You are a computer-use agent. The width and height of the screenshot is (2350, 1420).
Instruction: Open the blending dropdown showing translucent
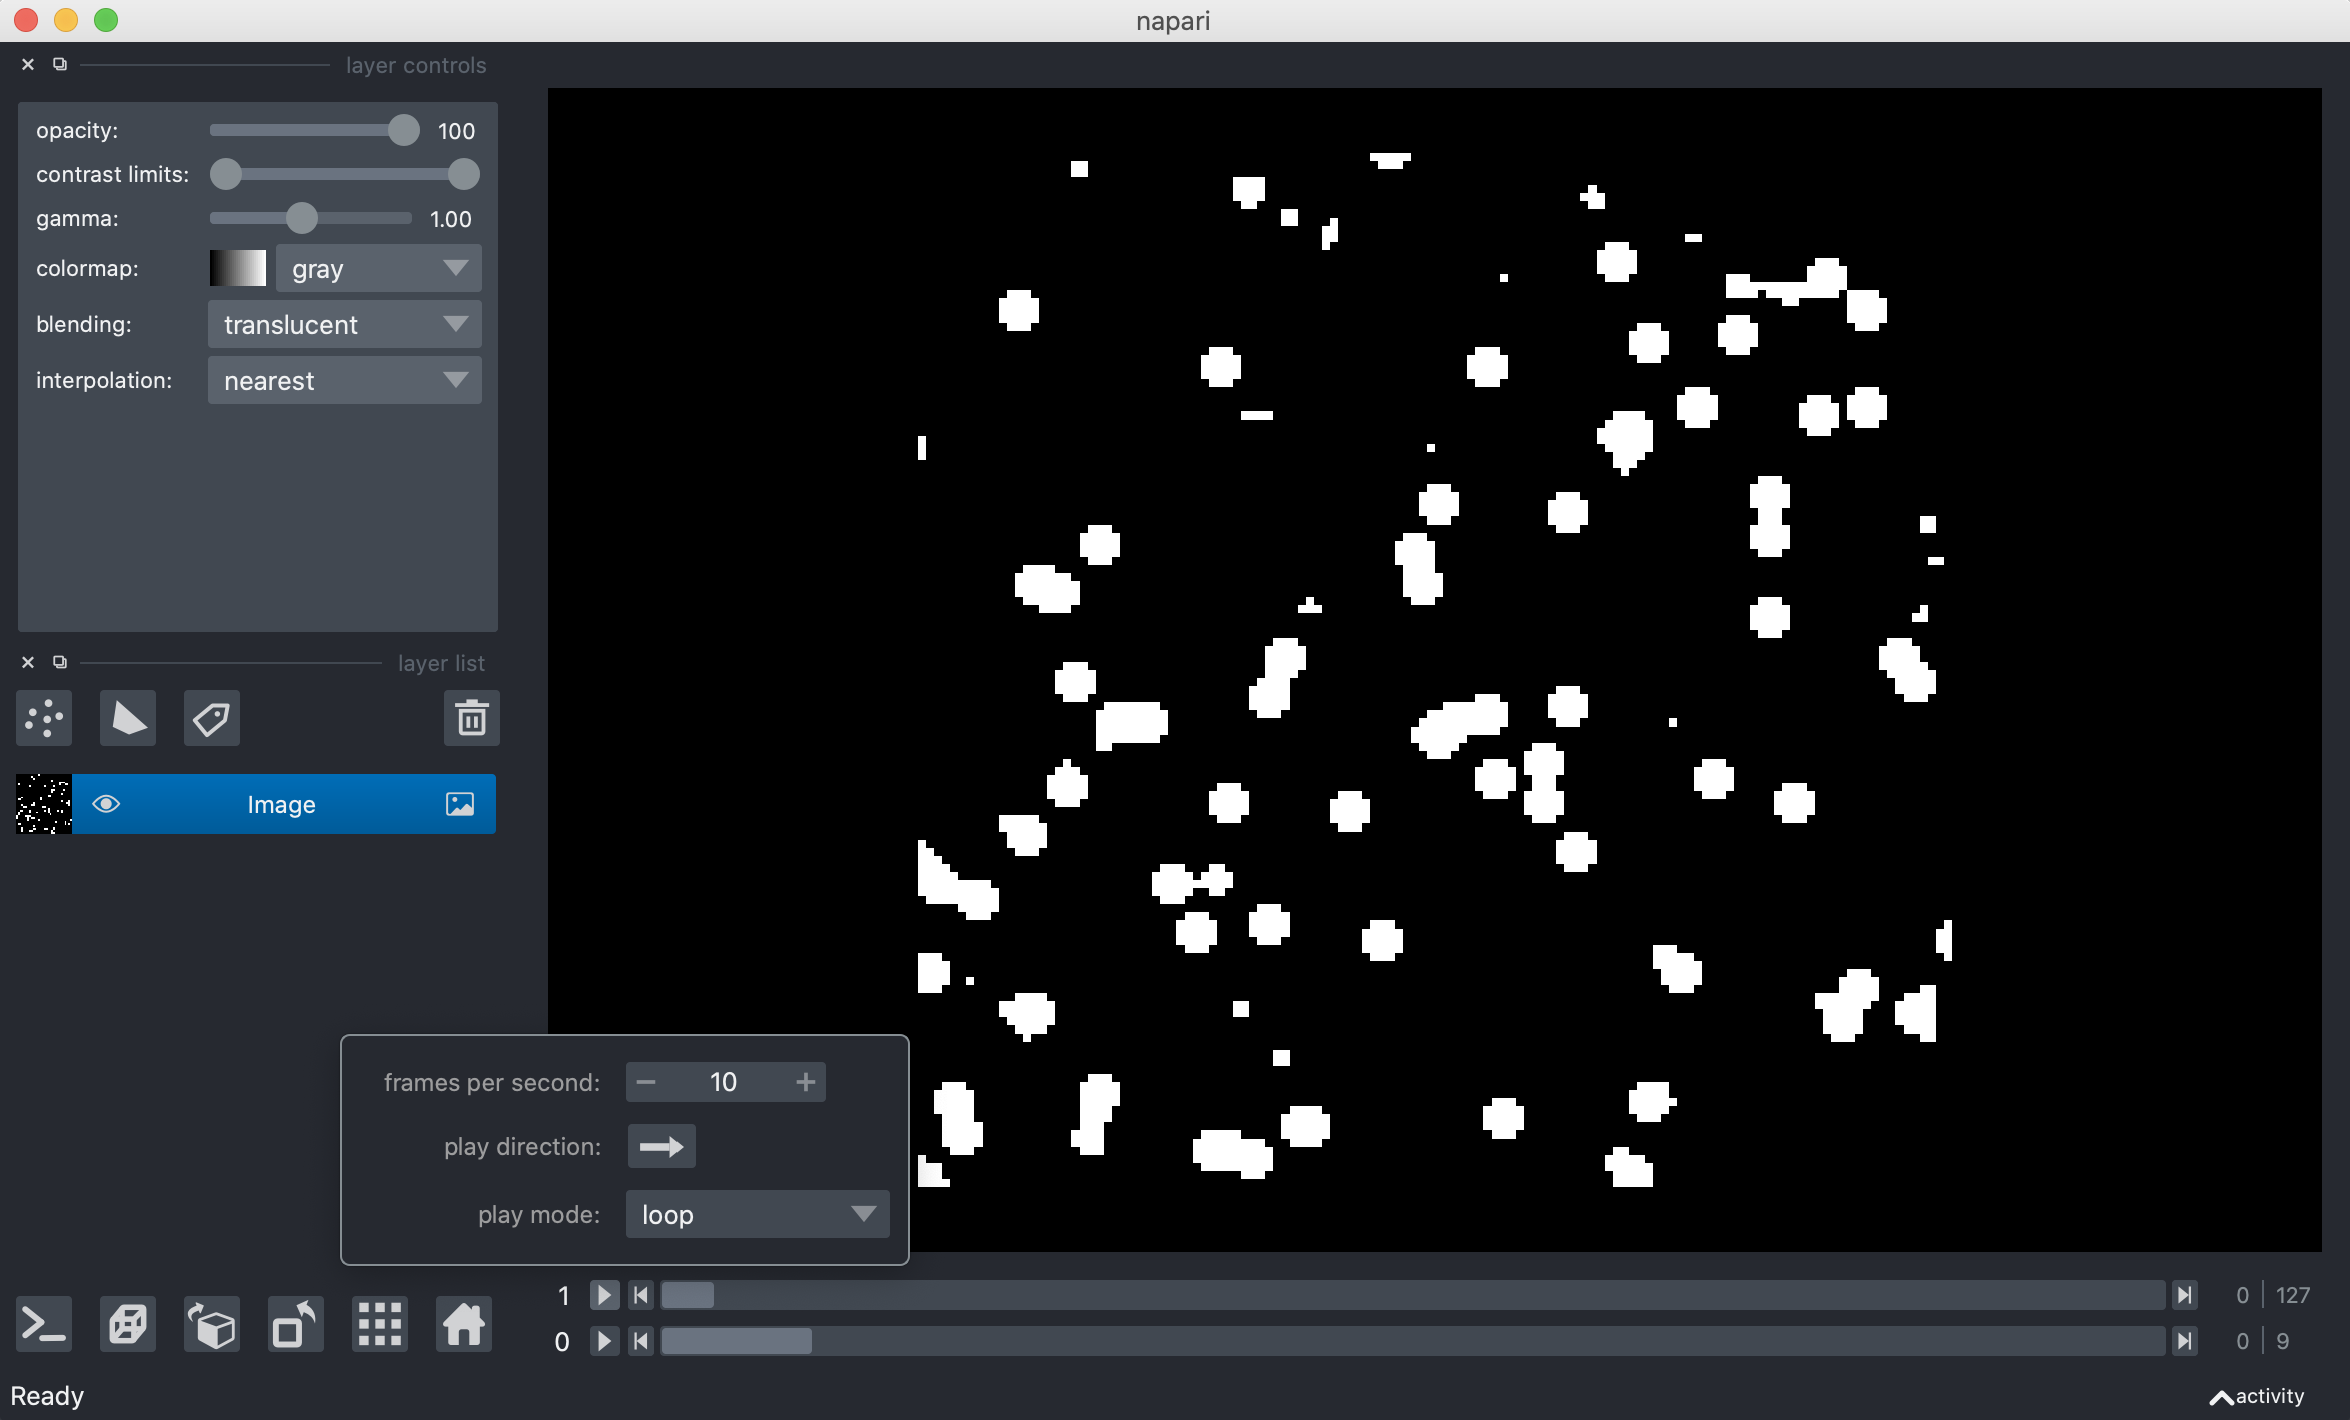click(345, 324)
